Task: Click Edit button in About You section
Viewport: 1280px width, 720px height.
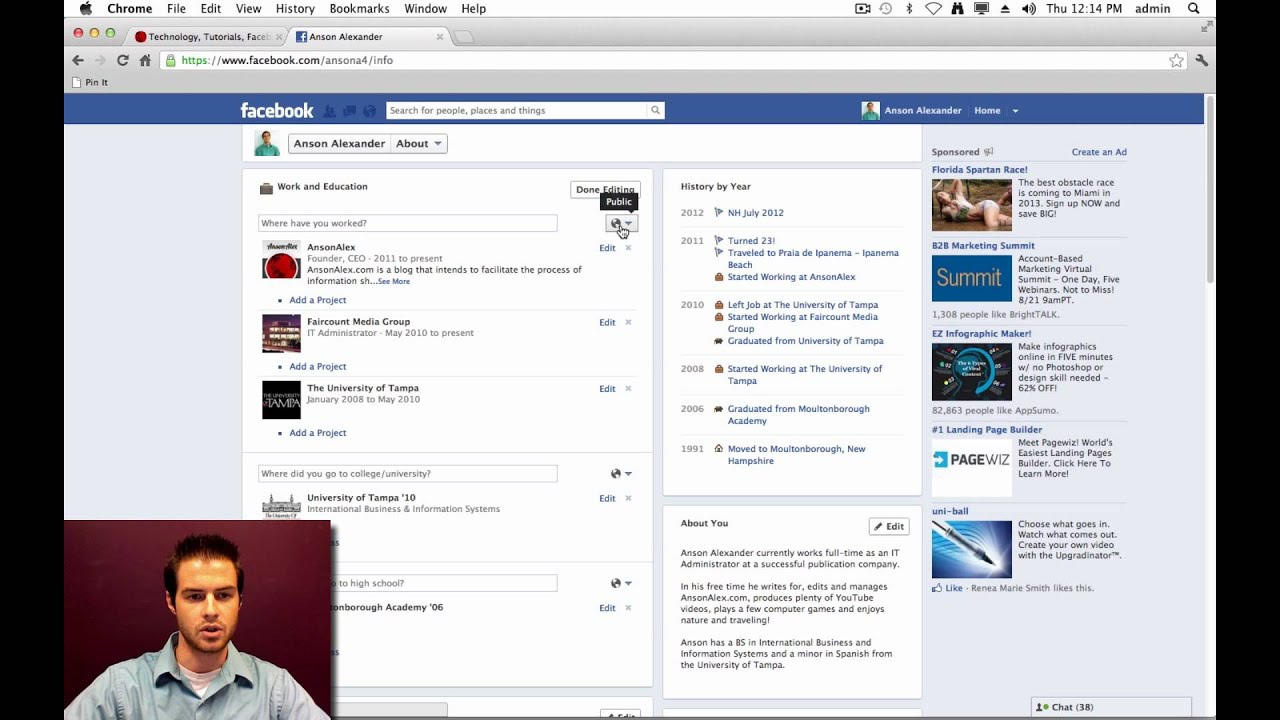Action: point(888,526)
